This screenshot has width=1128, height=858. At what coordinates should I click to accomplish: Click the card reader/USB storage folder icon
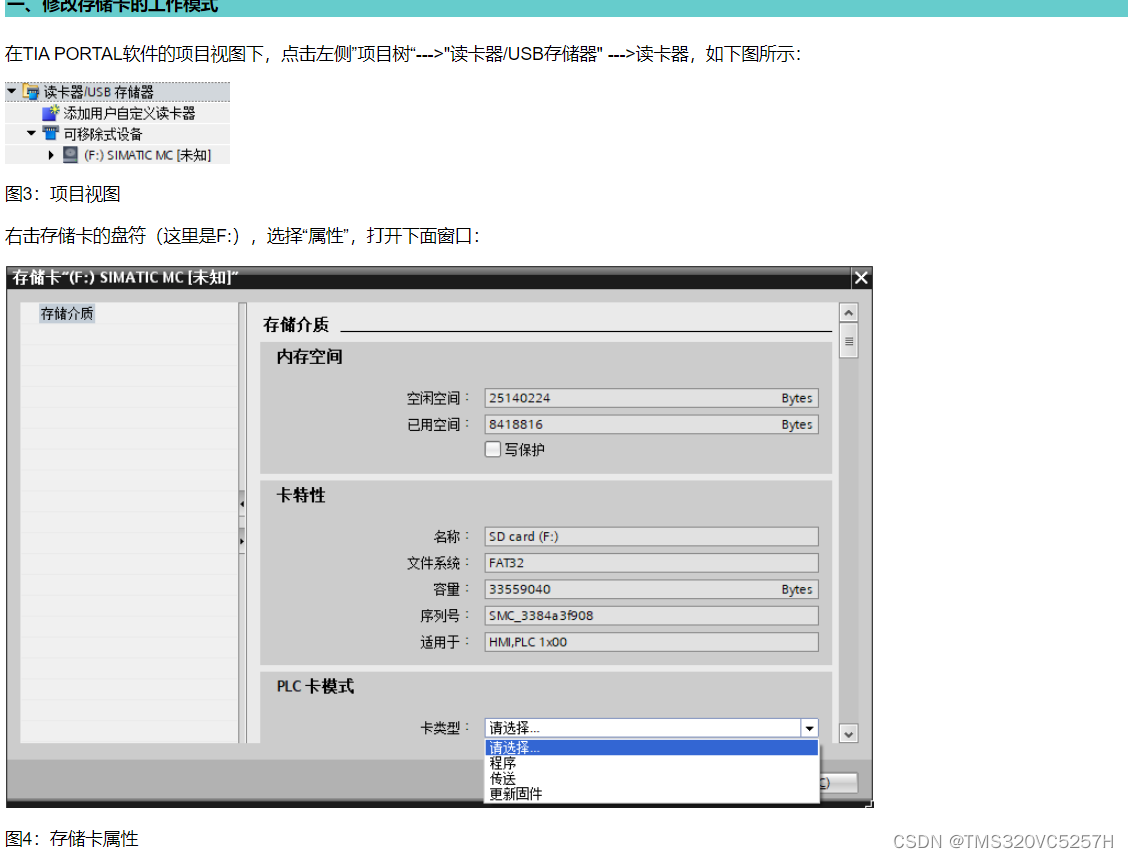(x=31, y=91)
